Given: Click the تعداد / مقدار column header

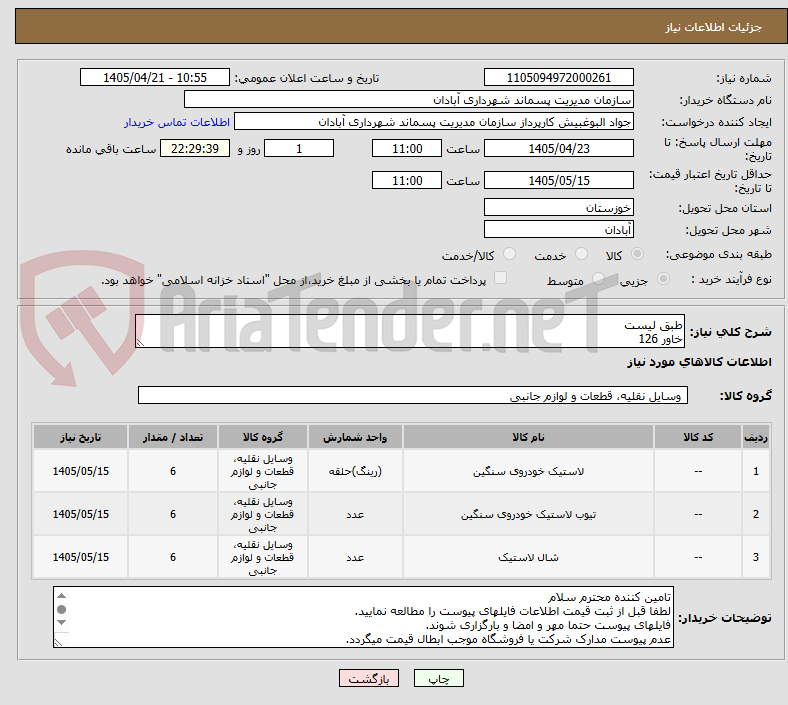Looking at the screenshot, I should (173, 437).
